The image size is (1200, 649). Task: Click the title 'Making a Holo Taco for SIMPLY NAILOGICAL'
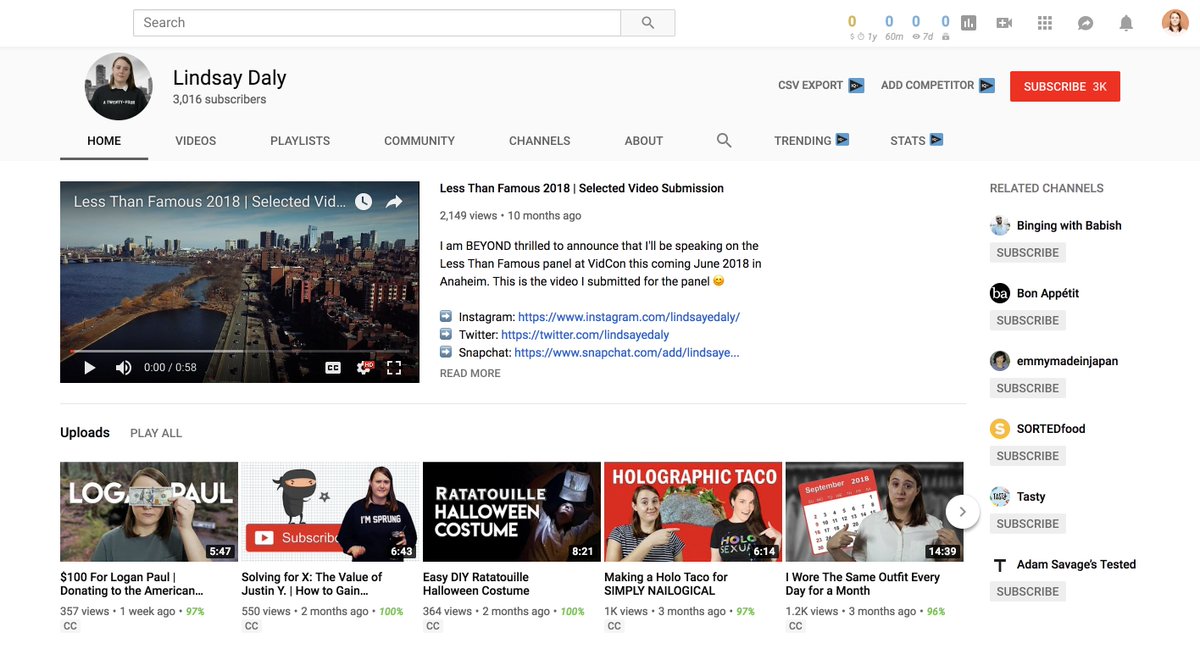click(x=666, y=584)
